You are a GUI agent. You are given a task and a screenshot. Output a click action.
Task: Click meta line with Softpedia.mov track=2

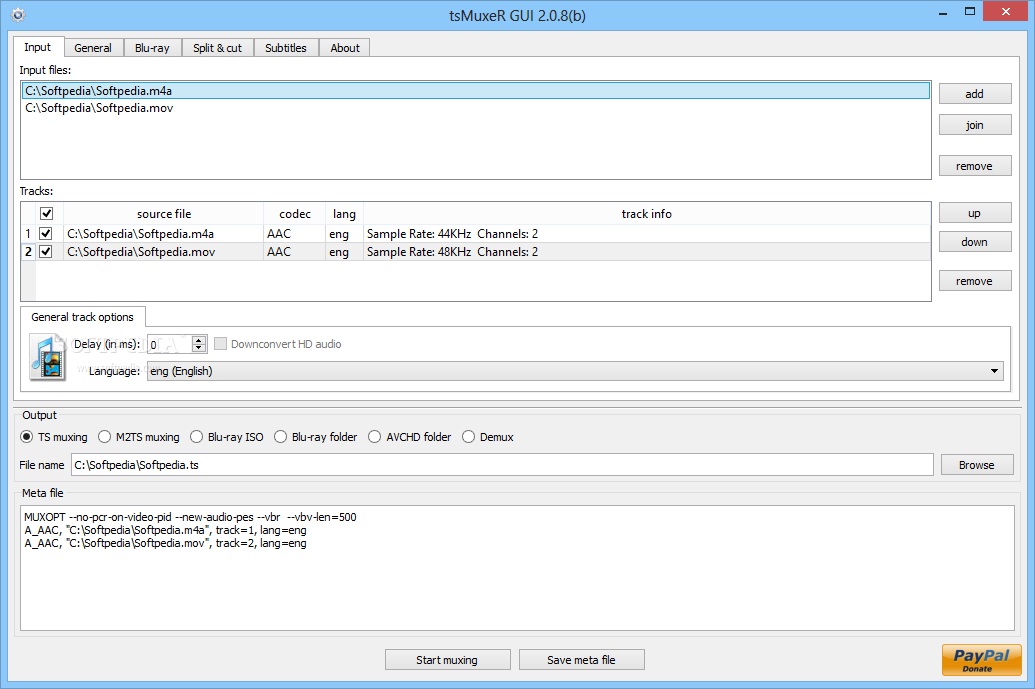(x=165, y=543)
